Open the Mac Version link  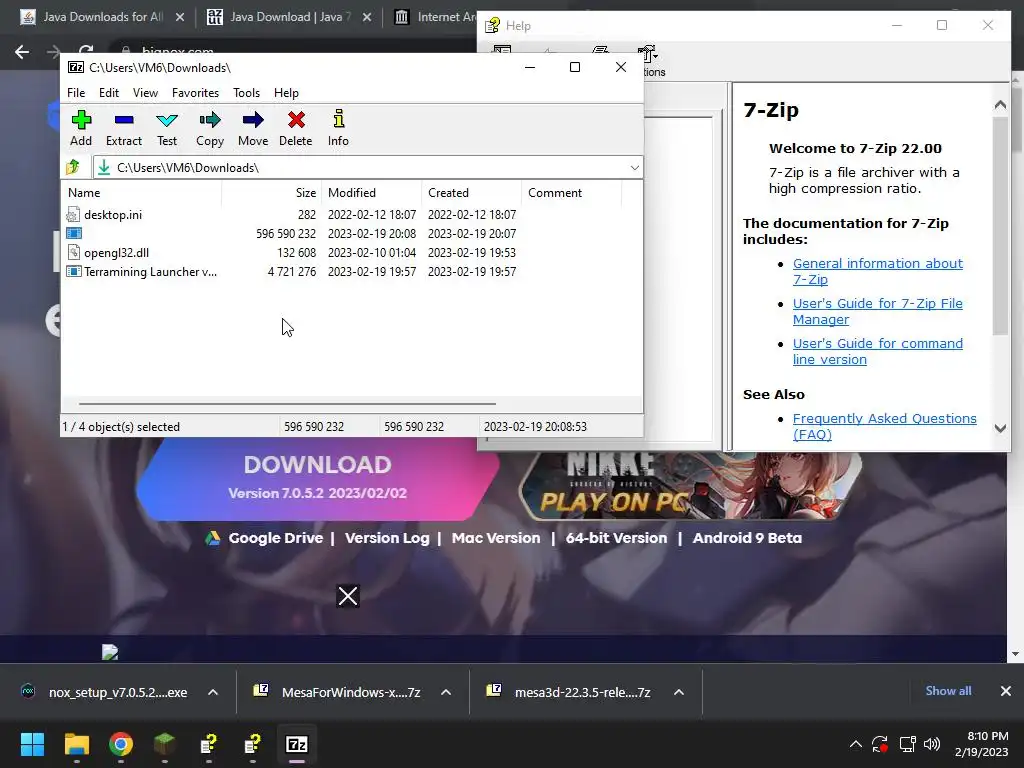pyautogui.click(x=496, y=538)
